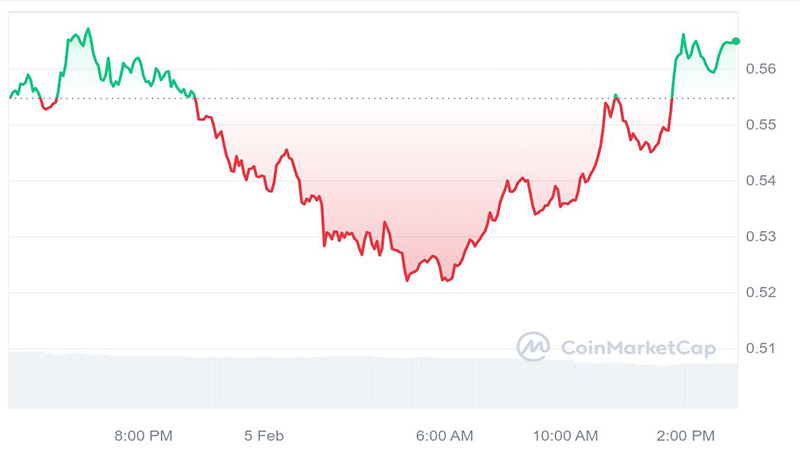Screen dimensions: 800x460
Task: Click the dotted opening-price reference line
Action: pyautogui.click(x=400, y=98)
